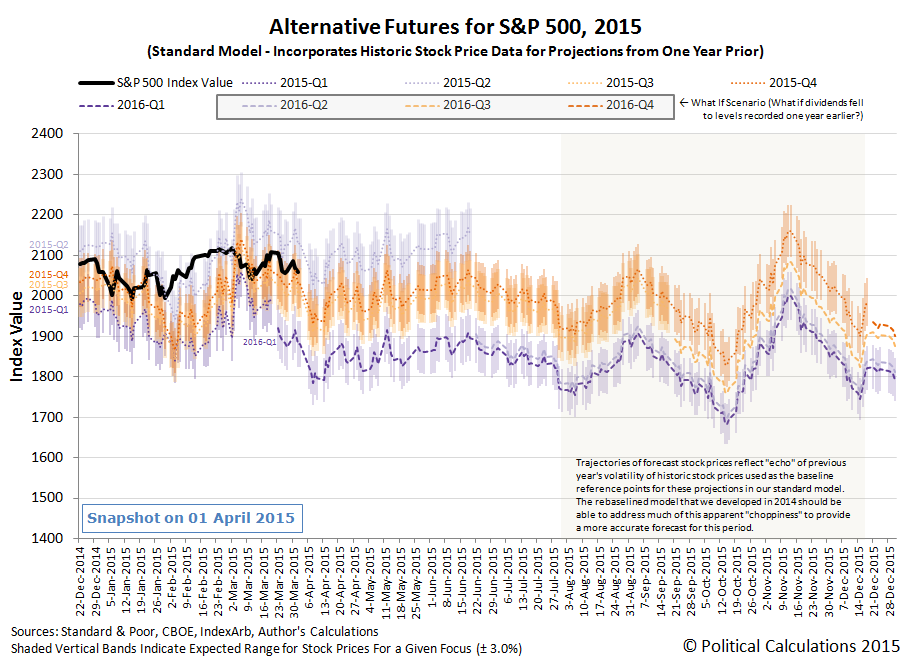Click the 2400 y-axis label

click(47, 134)
